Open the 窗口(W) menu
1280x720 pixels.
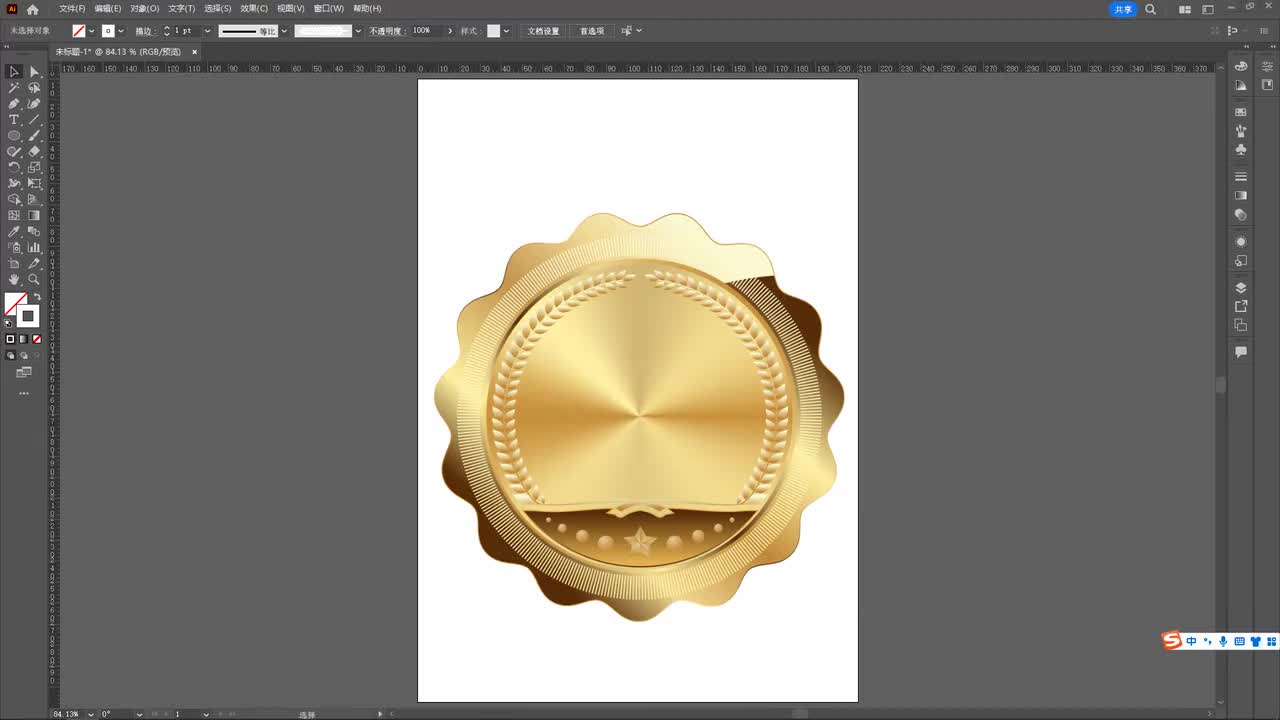click(328, 9)
